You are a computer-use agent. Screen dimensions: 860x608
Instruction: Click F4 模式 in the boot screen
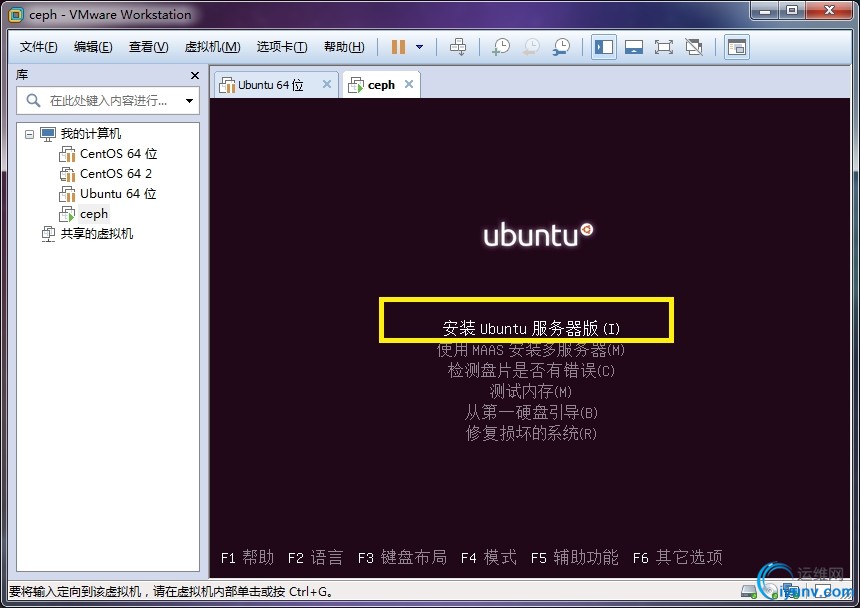[x=489, y=558]
